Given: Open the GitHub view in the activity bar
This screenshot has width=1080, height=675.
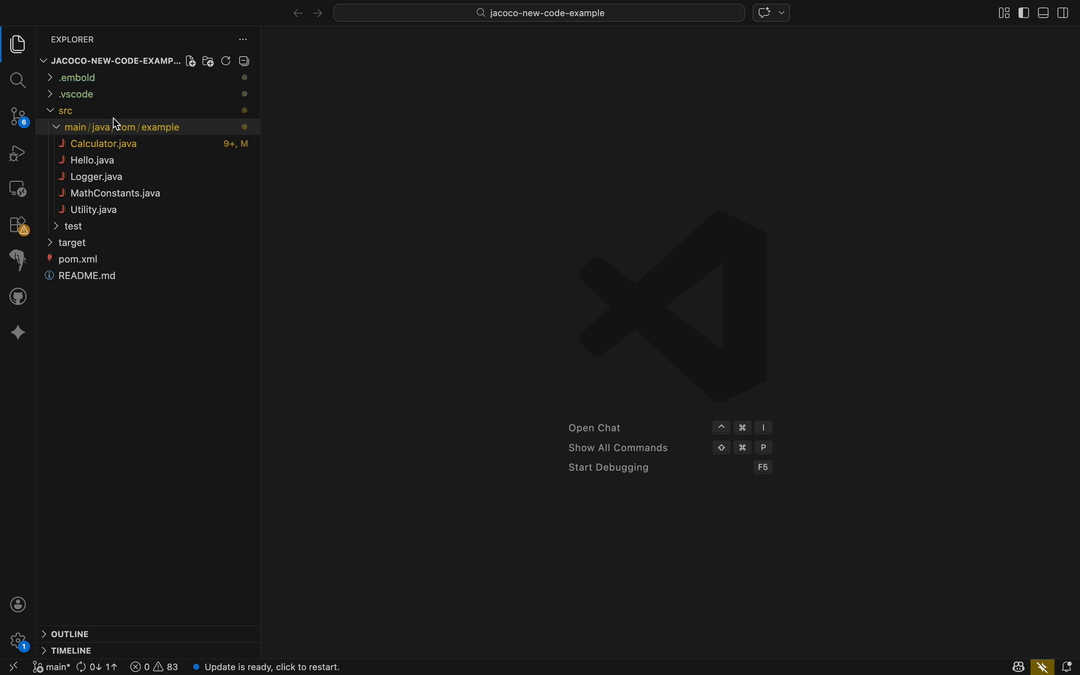Looking at the screenshot, I should point(17,296).
